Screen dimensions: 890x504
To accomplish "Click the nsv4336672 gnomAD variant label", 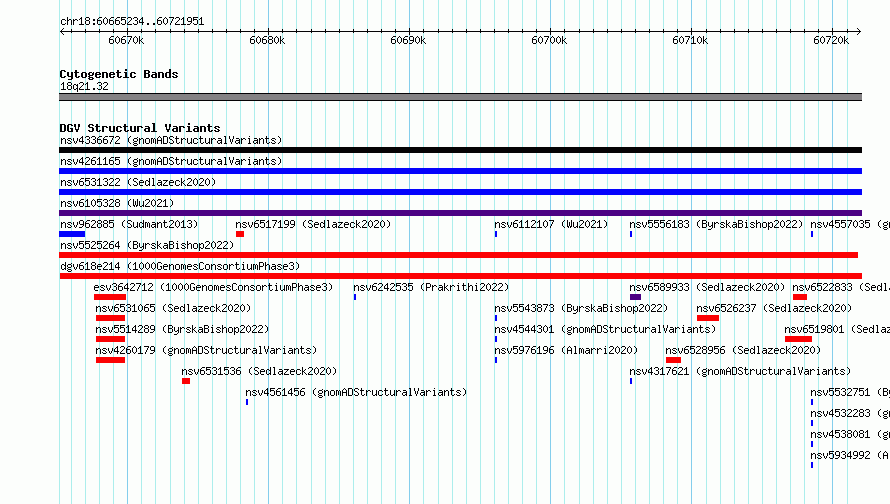I will click(171, 140).
